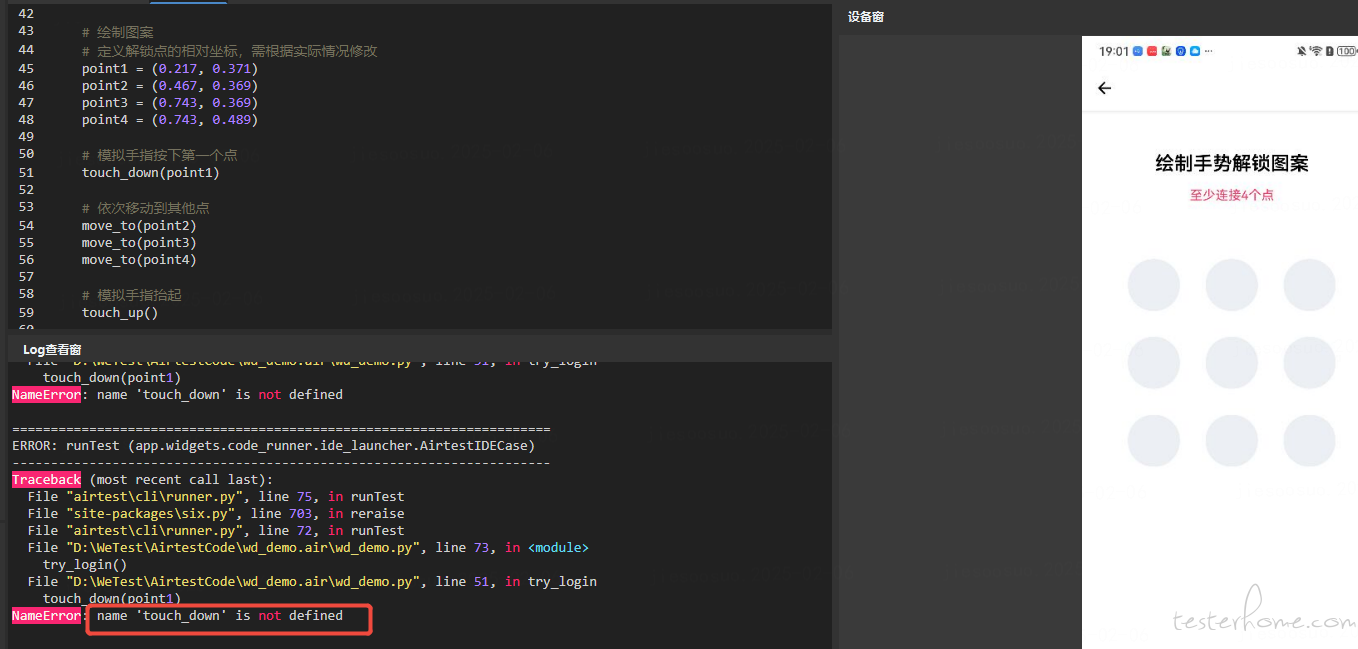
Task: Tap the green picture notification icon in status bar
Action: coord(1166,51)
